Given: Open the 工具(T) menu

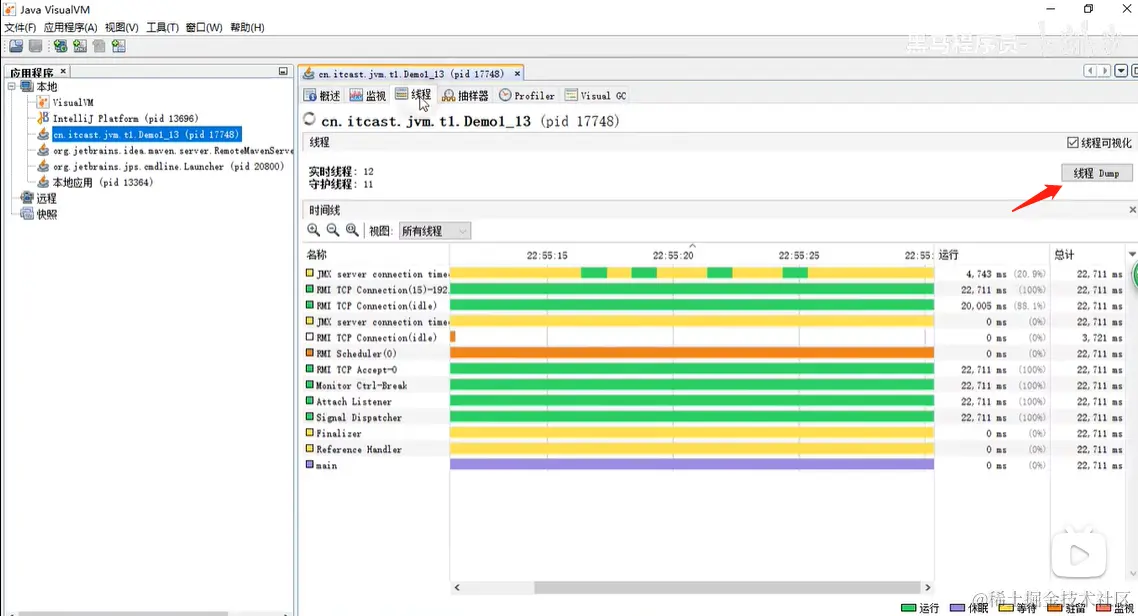Looking at the screenshot, I should coord(162,28).
